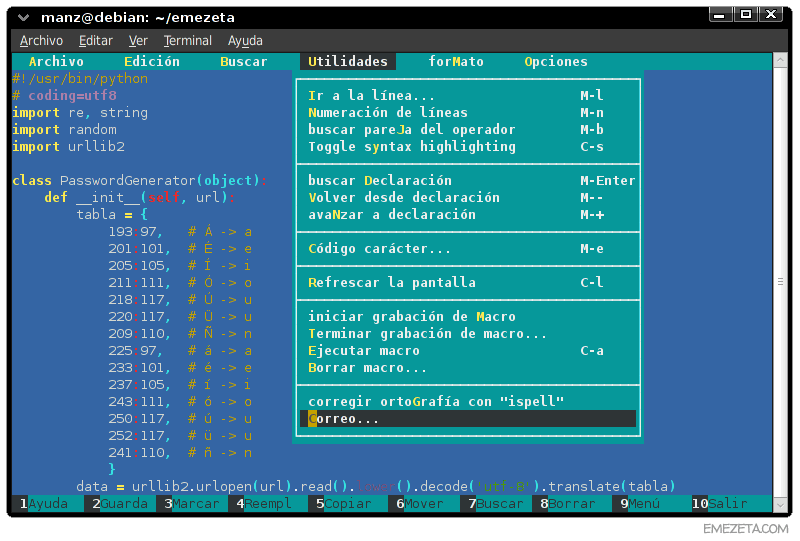Click the 'import urllib2' line
This screenshot has height=541, width=800.
(68, 146)
